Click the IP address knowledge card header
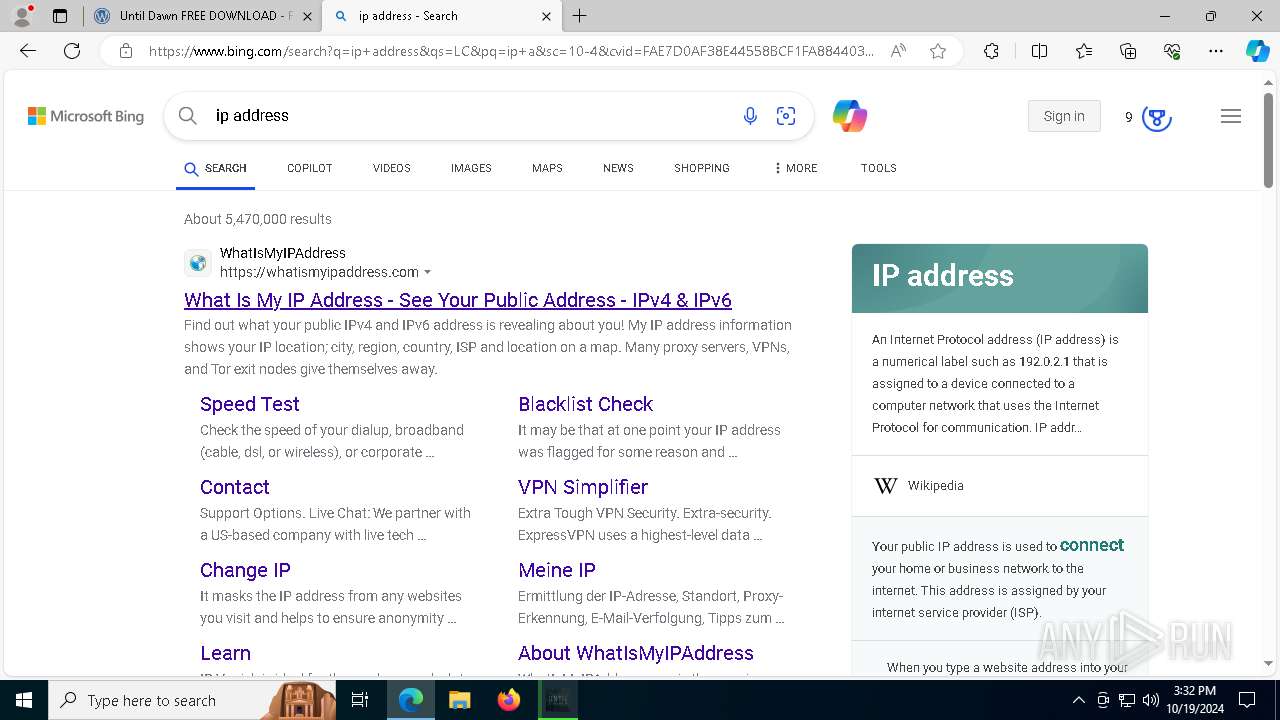Viewport: 1280px width, 720px height. coord(1000,278)
